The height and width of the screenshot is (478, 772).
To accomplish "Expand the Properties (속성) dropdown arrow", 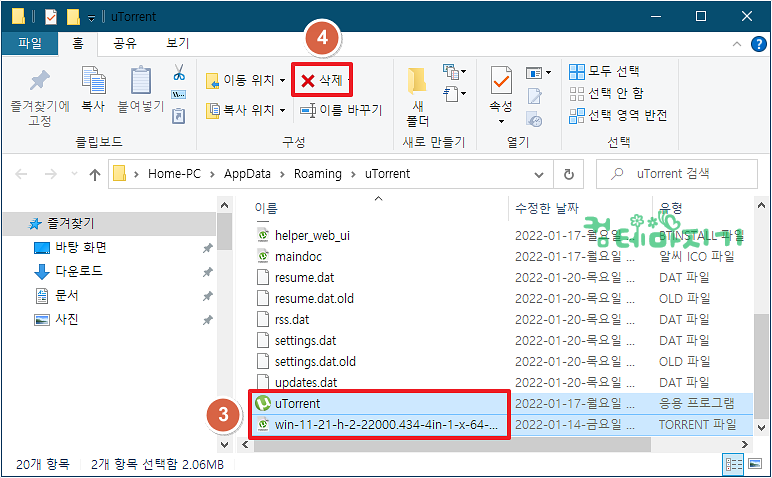I will 501,121.
